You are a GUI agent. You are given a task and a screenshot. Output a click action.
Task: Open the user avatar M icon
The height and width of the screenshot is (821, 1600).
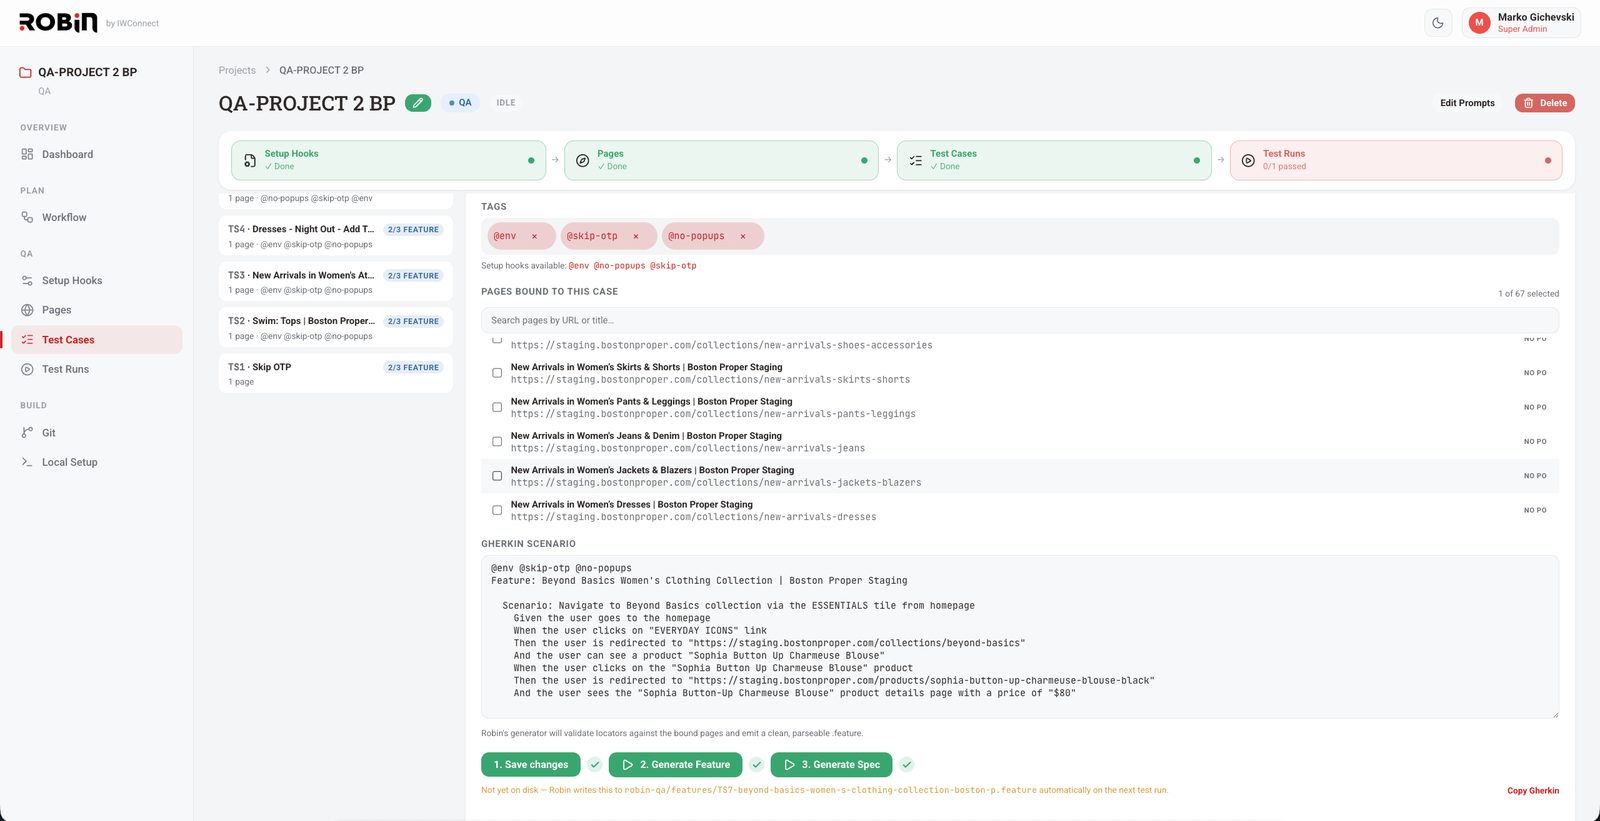(x=1479, y=23)
